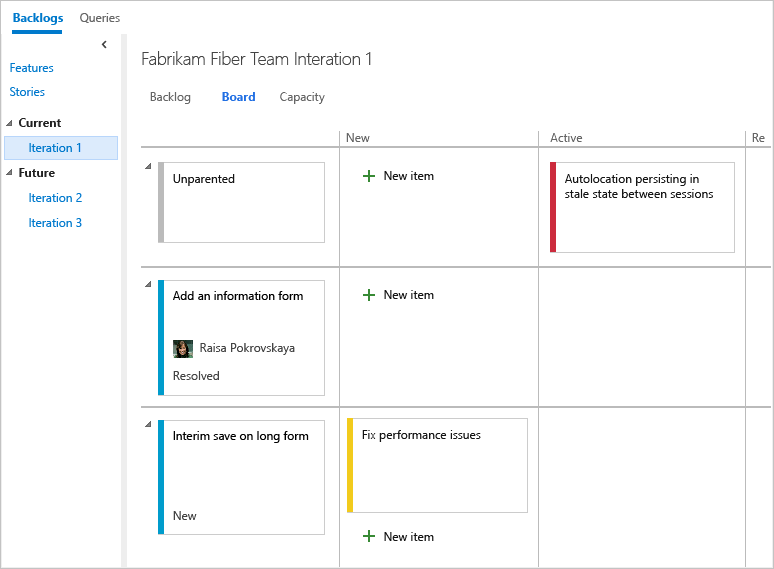Select Iteration 1 in the sidebar

tap(61, 148)
